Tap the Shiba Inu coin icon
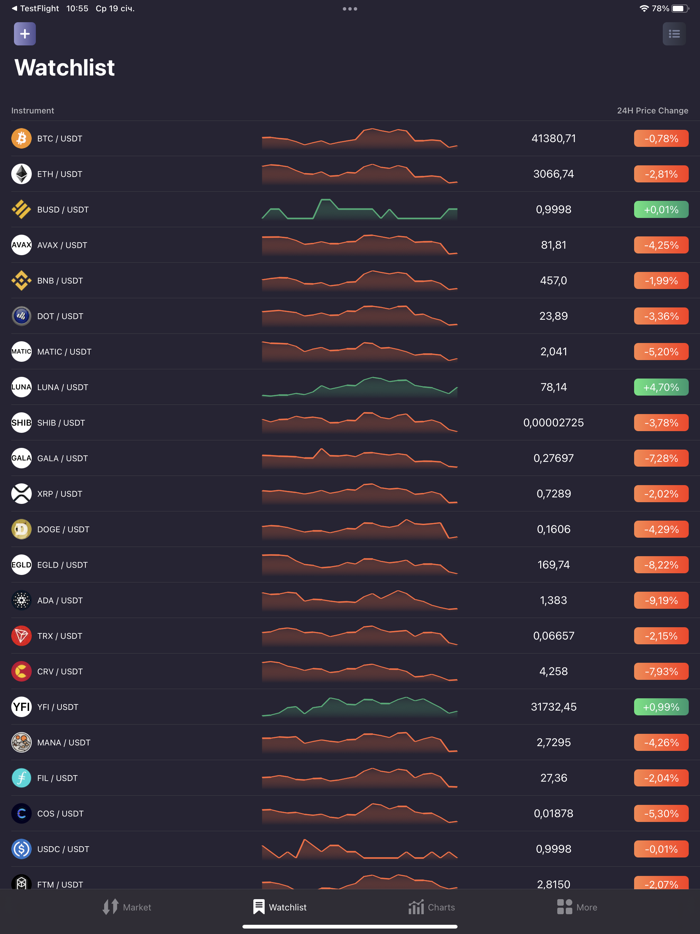 click(x=21, y=423)
